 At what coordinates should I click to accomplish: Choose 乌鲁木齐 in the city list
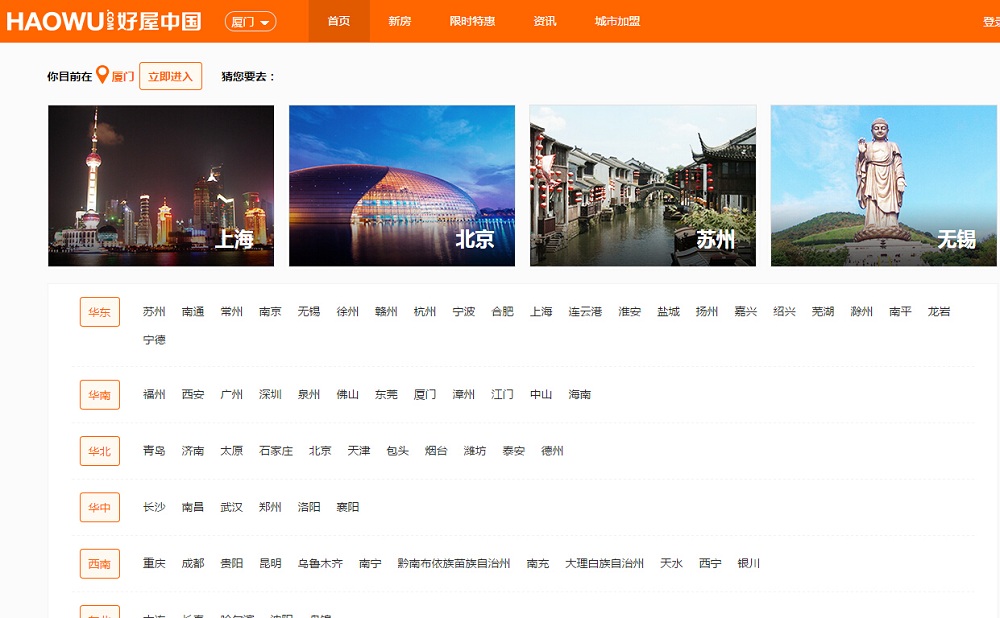[x=320, y=563]
